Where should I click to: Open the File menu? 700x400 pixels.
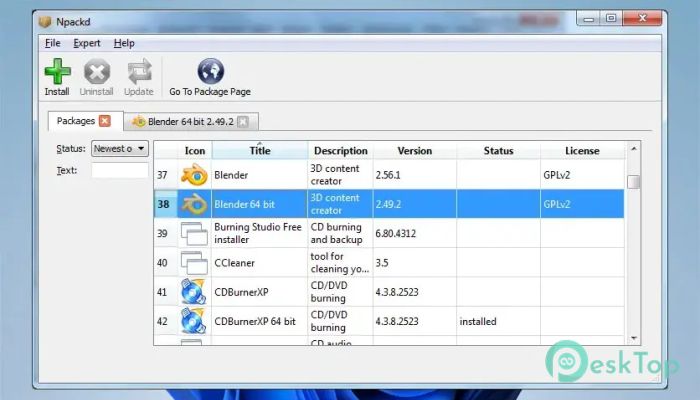53,43
